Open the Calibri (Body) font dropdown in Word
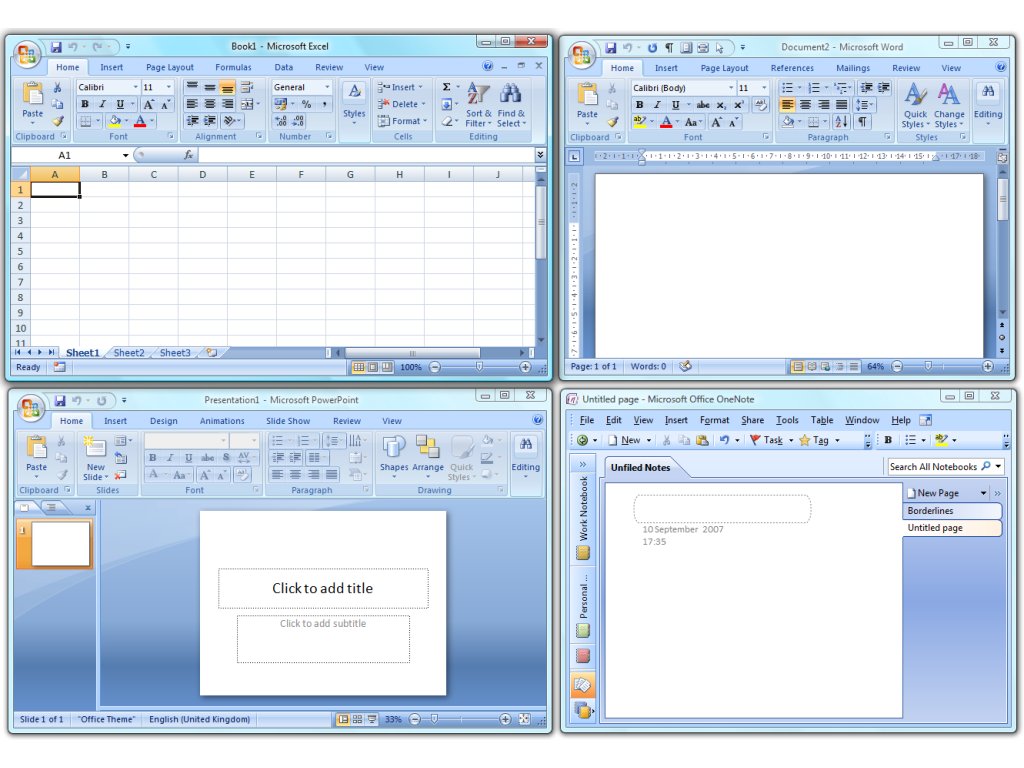The width and height of the screenshot is (1024, 768). [731, 88]
